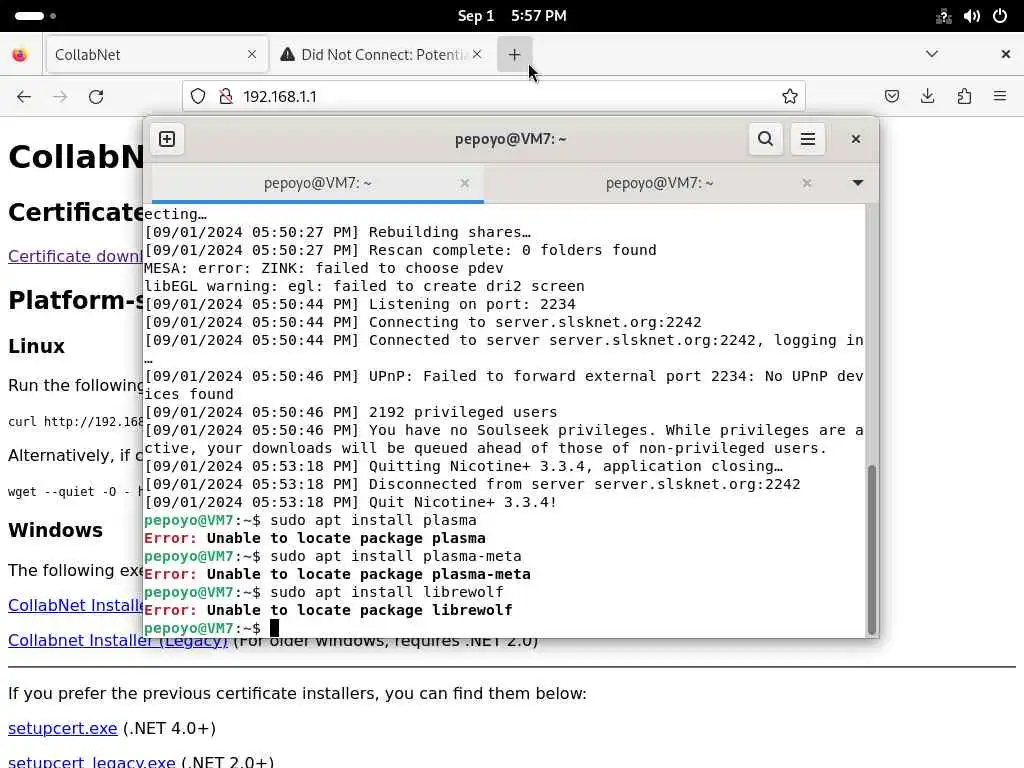Click the insecure connection padlock icon
The width and height of the screenshot is (1024, 768).
pos(226,97)
